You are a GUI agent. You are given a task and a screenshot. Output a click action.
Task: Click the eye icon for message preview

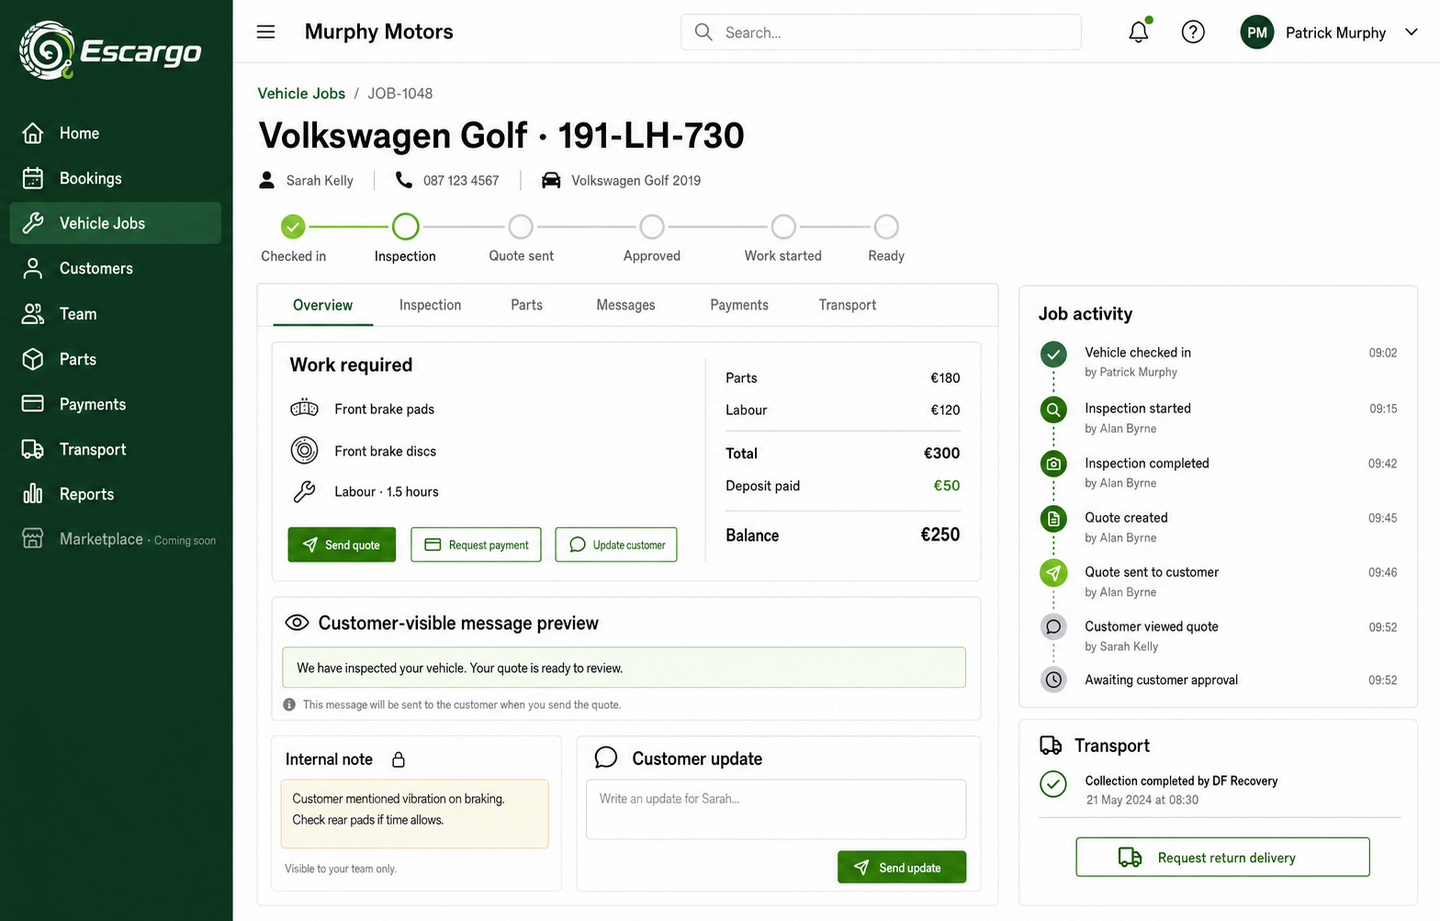(297, 623)
